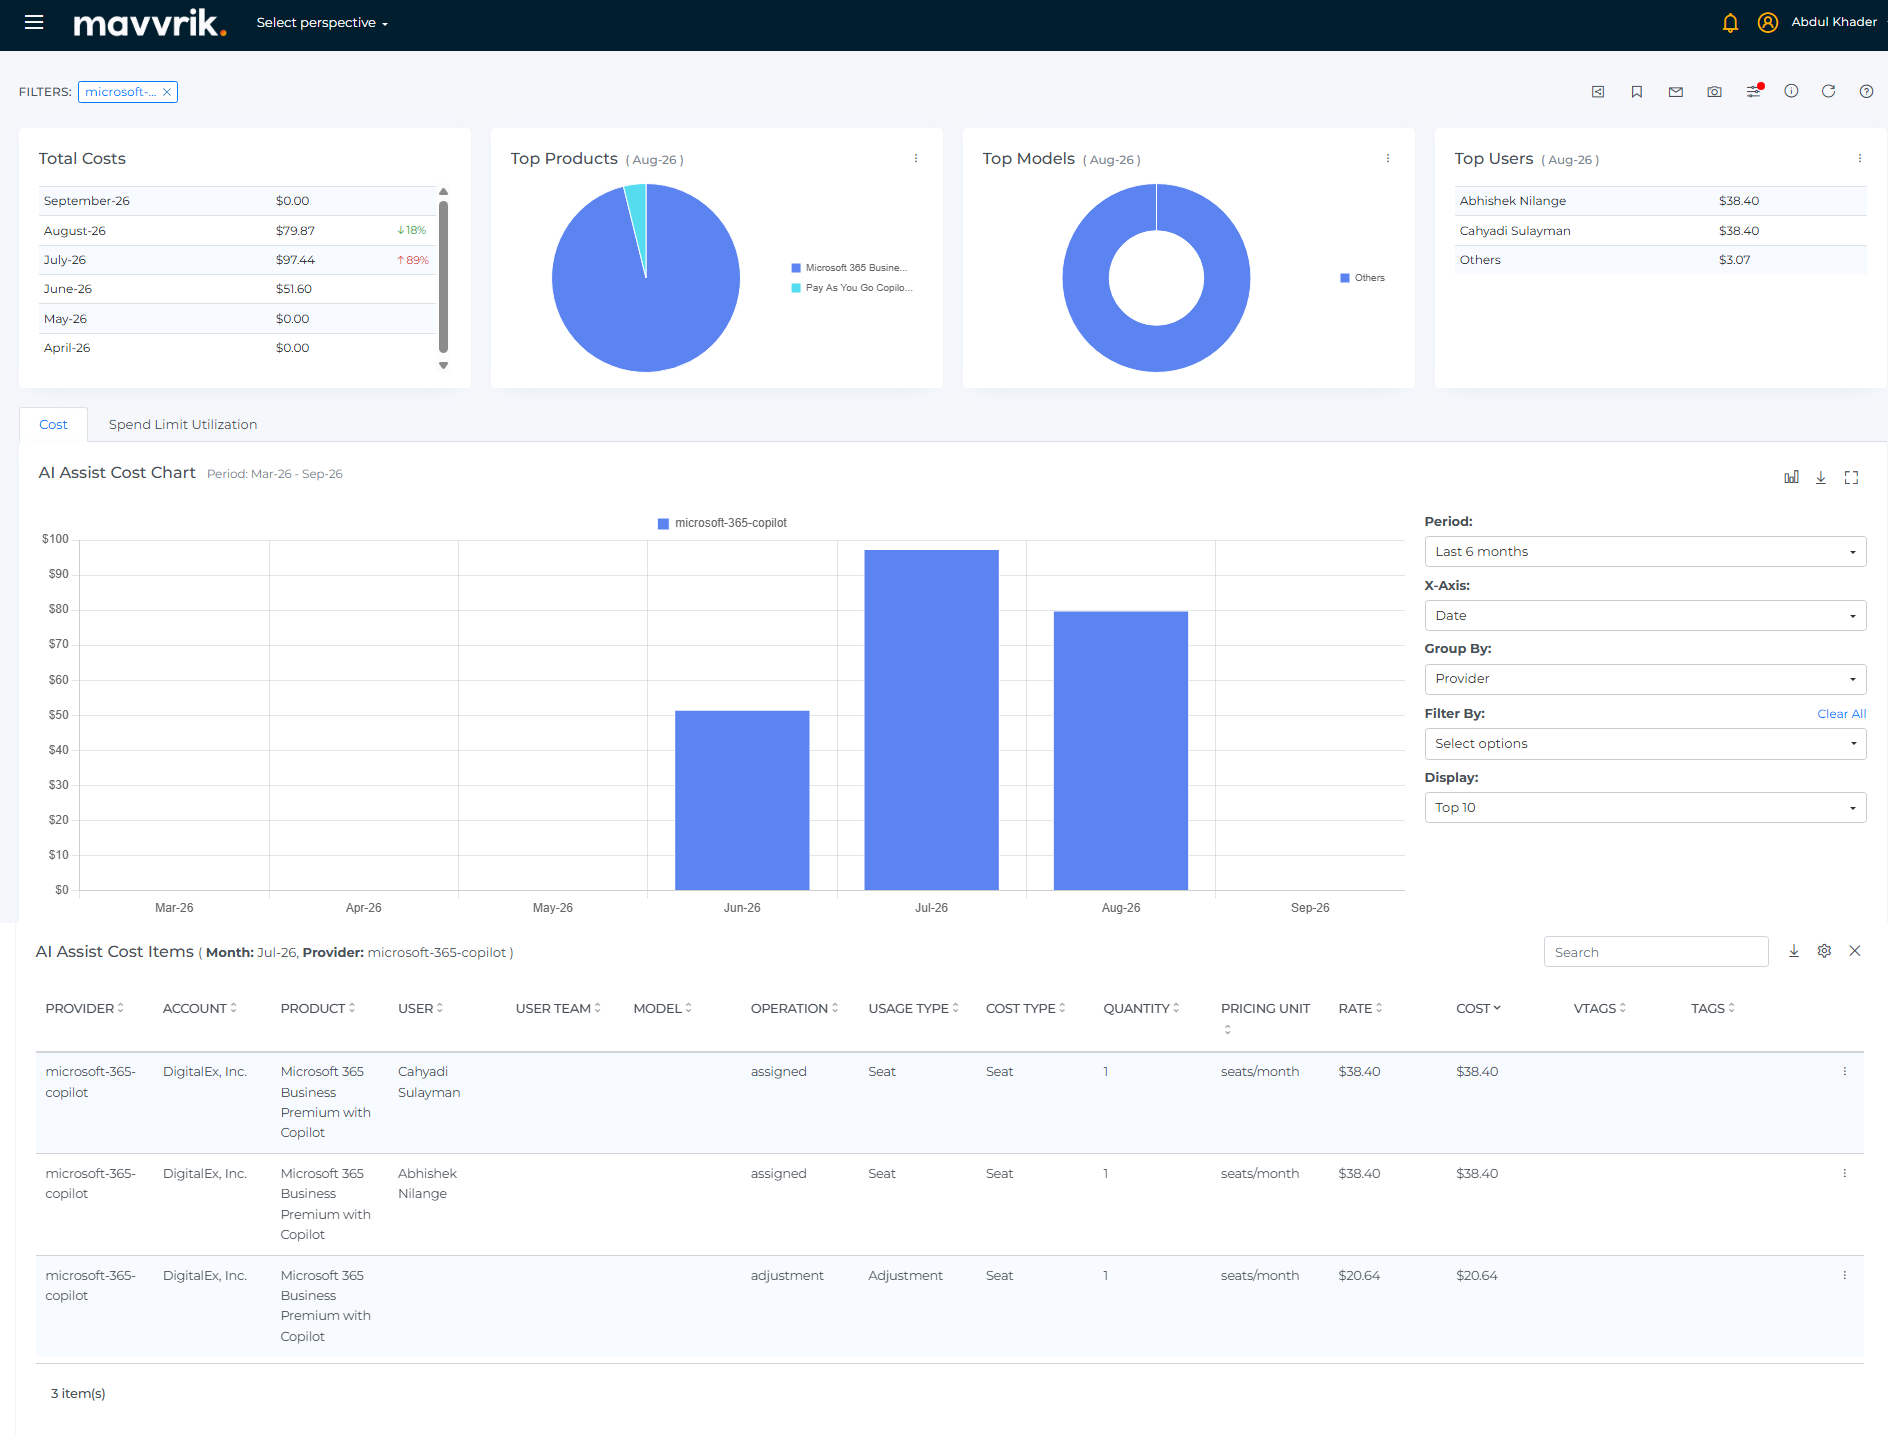Open the Select perspective dropdown
1888x1436 pixels.
(x=322, y=22)
